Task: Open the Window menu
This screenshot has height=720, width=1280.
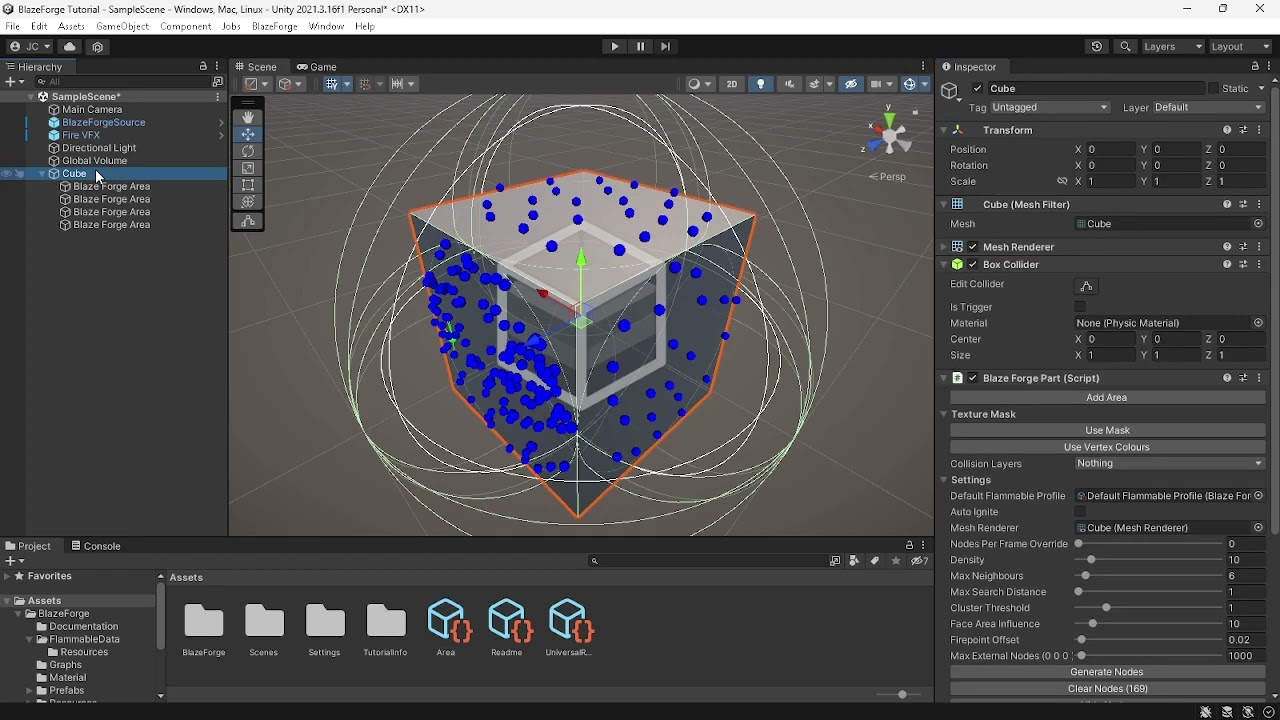Action: tap(326, 27)
